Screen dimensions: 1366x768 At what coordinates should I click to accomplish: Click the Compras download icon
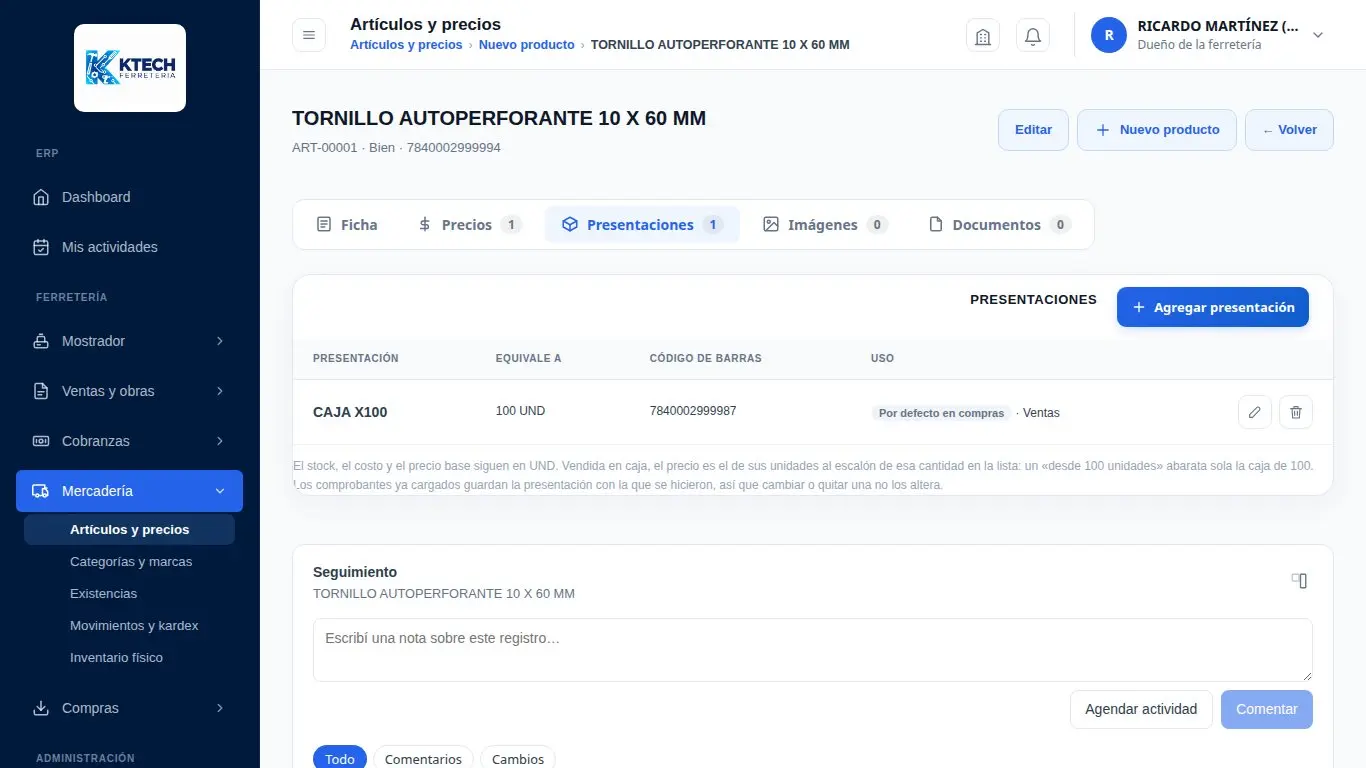pyautogui.click(x=41, y=708)
